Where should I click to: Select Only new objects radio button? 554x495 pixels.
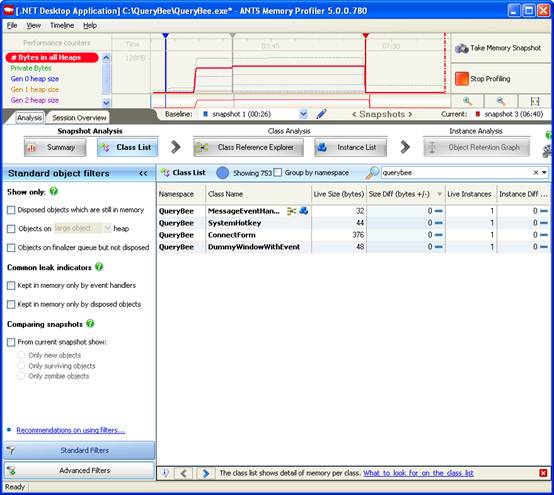(x=21, y=355)
